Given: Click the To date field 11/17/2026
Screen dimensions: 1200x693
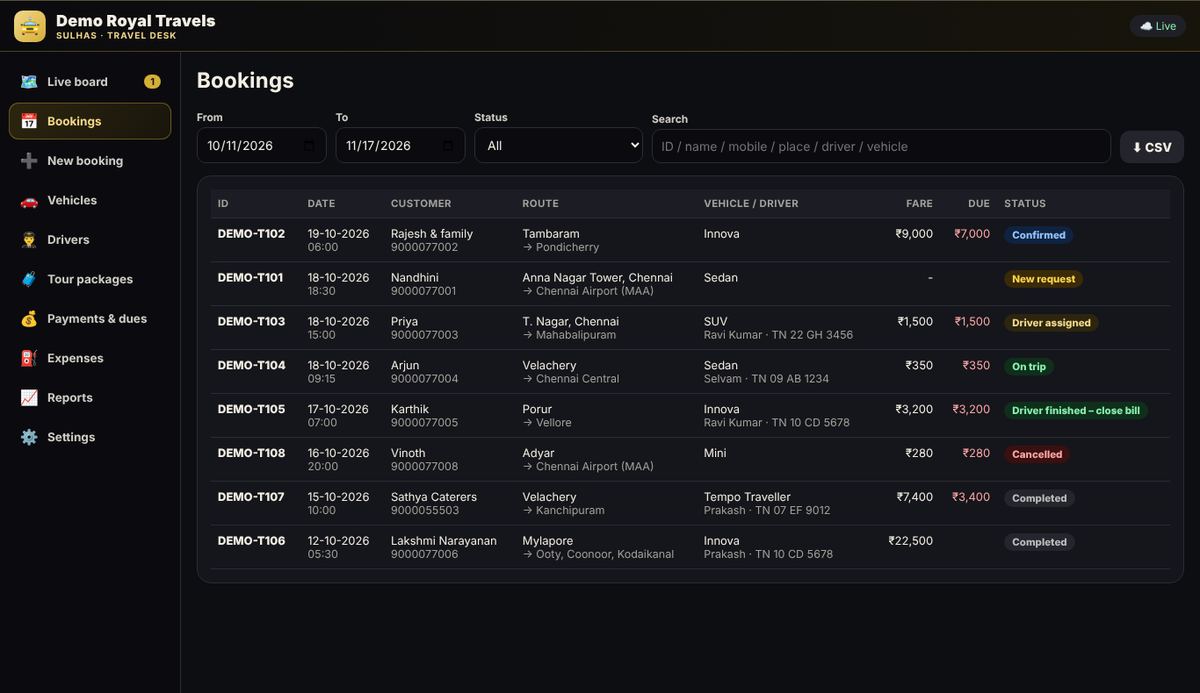Looking at the screenshot, I should pyautogui.click(x=400, y=146).
